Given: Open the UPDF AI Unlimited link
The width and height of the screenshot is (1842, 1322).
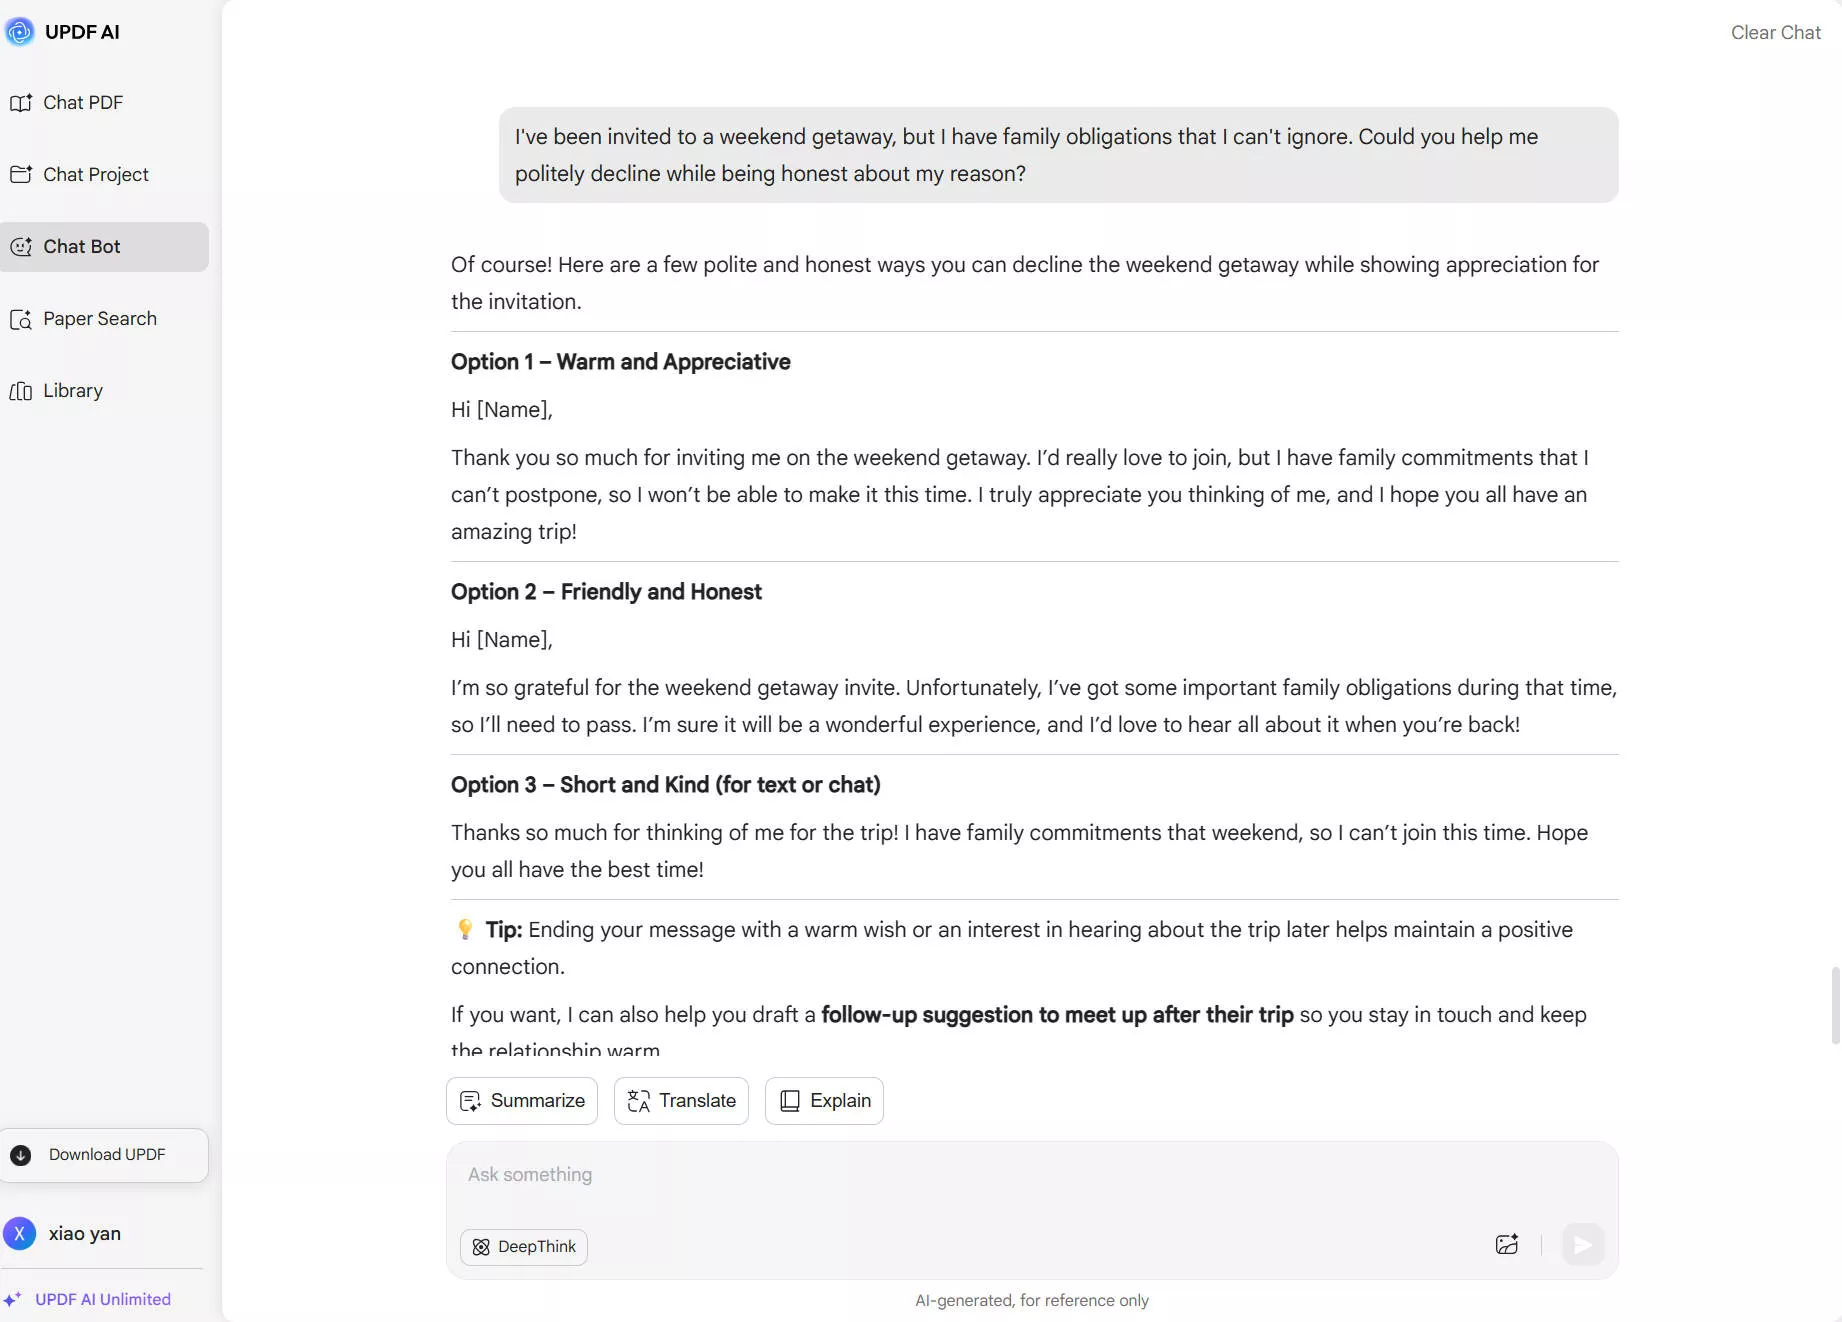Looking at the screenshot, I should [102, 1300].
